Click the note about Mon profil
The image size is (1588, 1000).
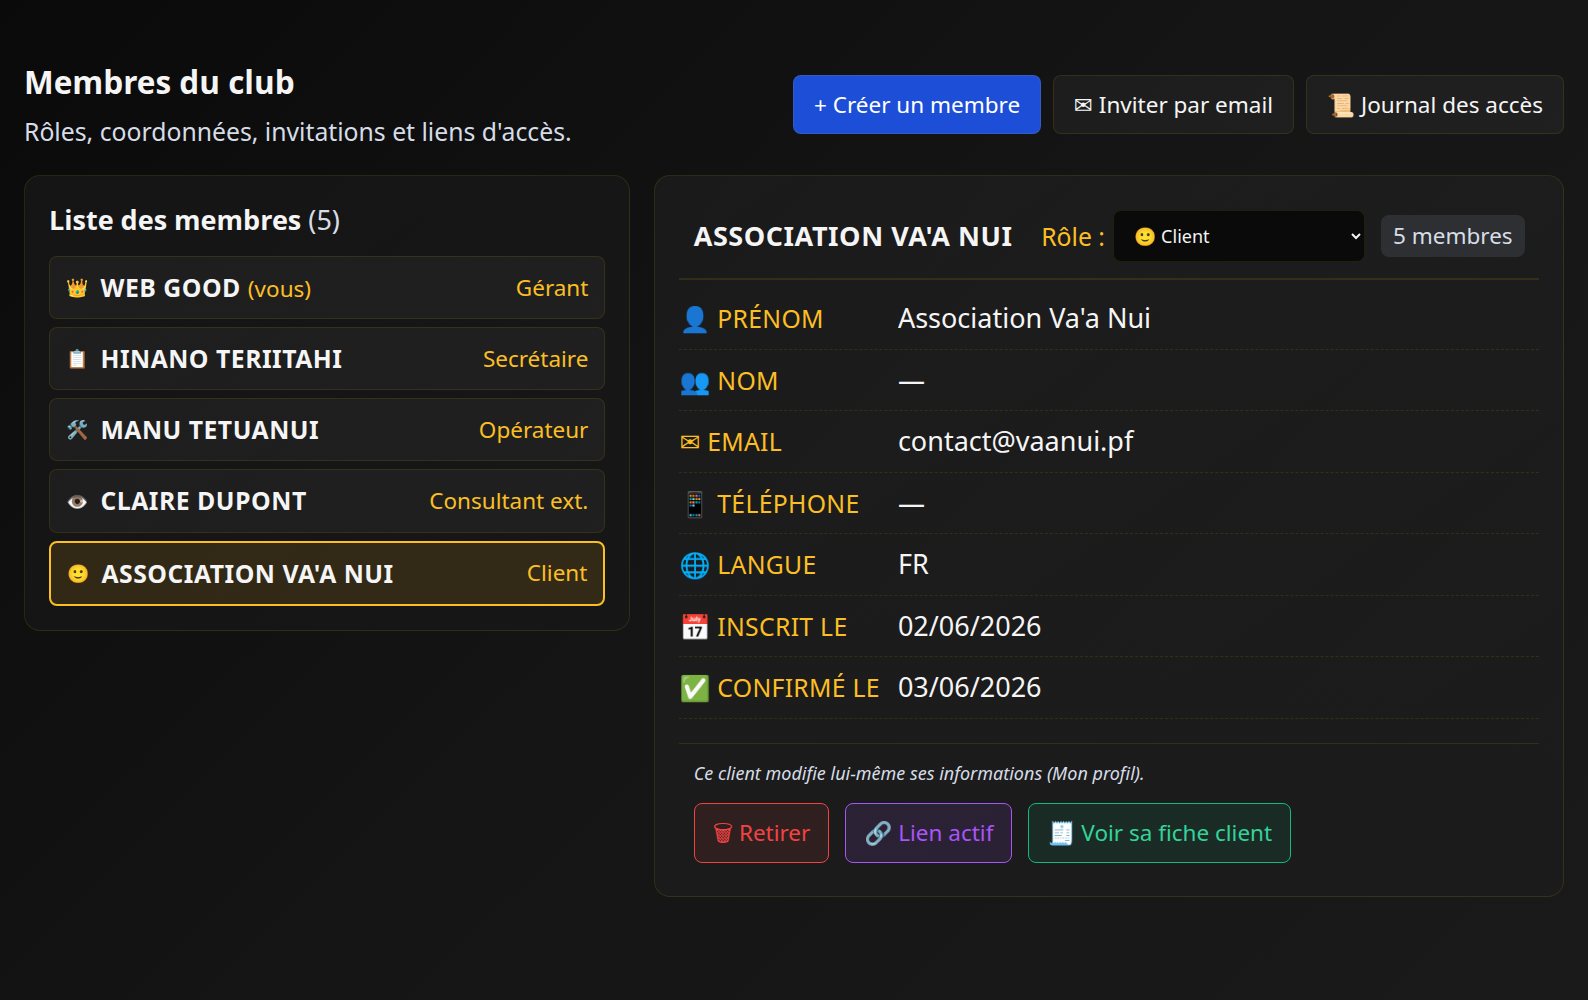[x=919, y=774]
